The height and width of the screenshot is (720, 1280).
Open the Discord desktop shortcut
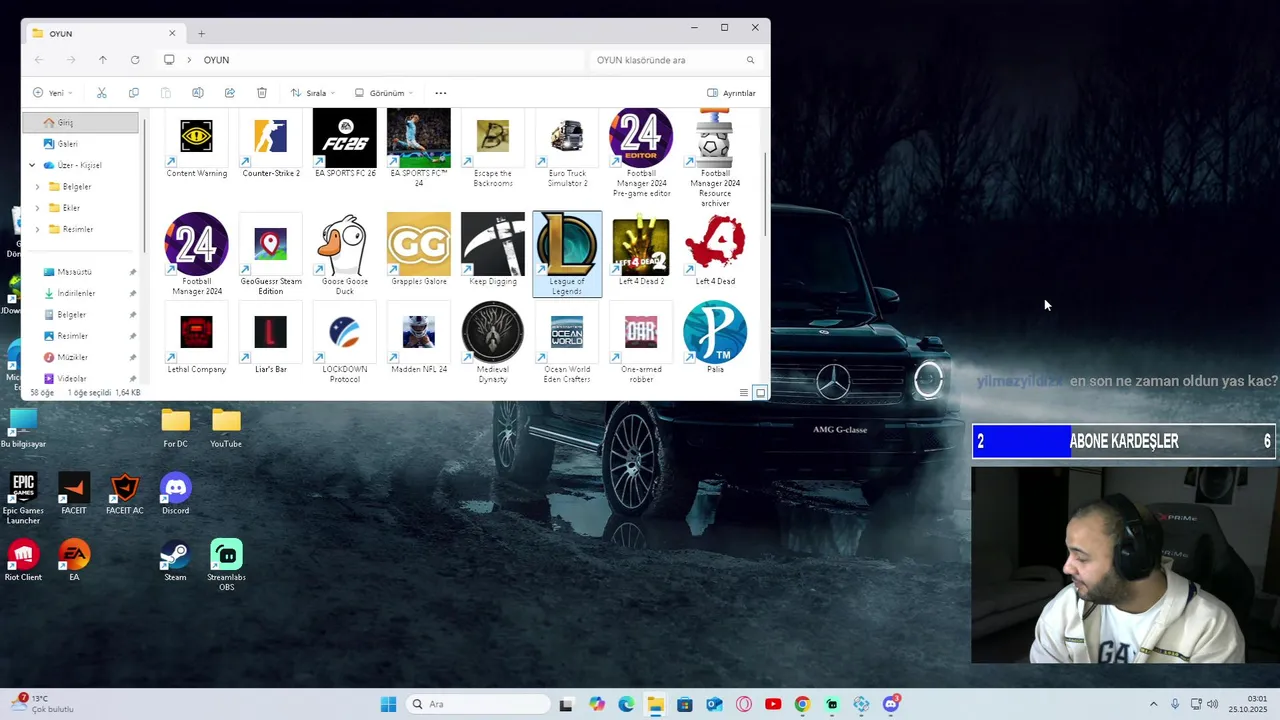[x=175, y=494]
